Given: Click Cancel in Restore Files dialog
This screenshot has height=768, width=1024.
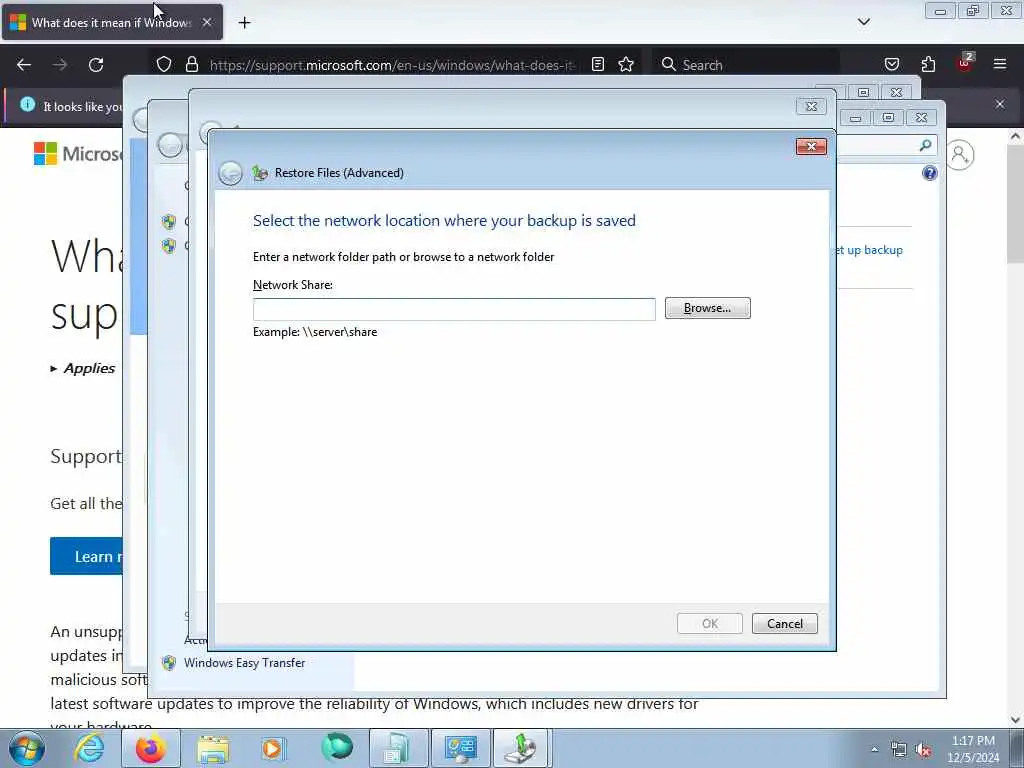Looking at the screenshot, I should click(x=784, y=624).
